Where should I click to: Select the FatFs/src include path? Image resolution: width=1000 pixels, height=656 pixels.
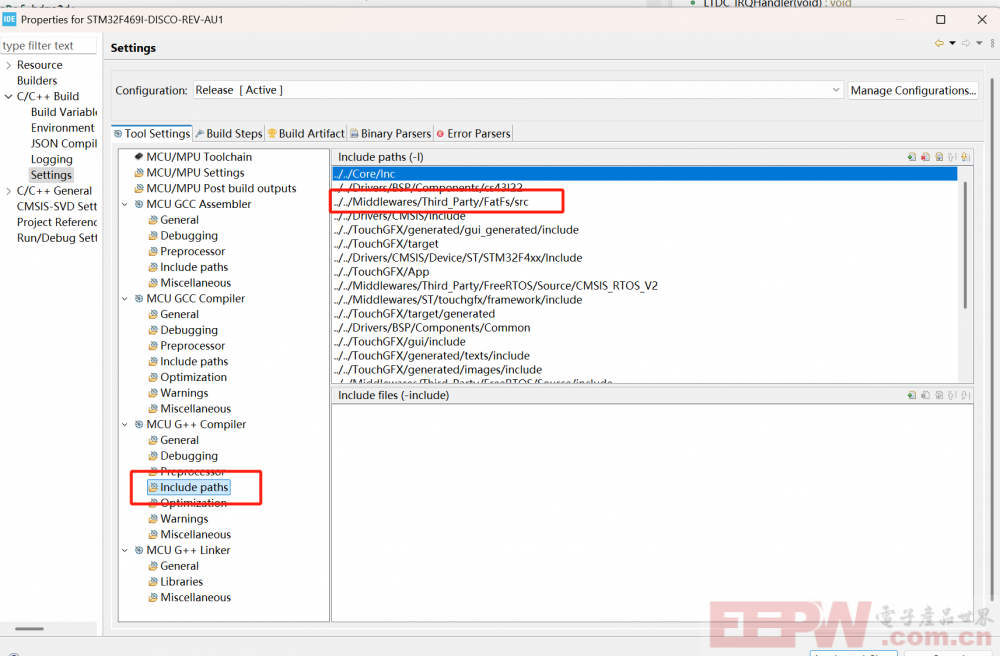pos(644,202)
